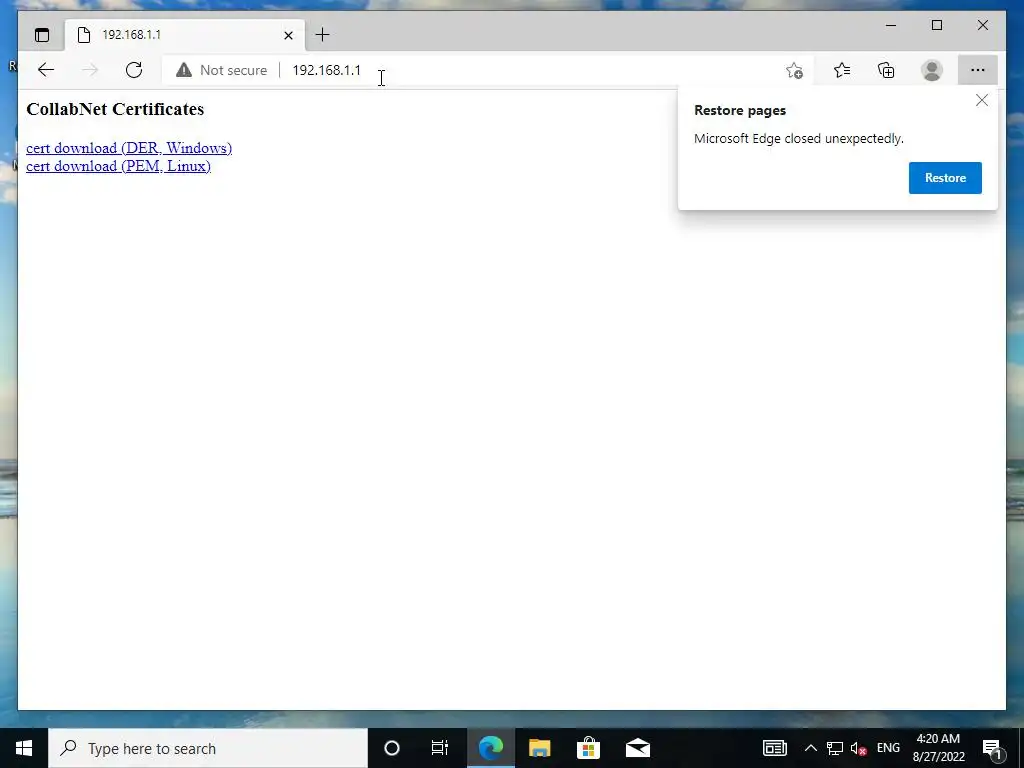Maximize the Edge window

coord(936,25)
